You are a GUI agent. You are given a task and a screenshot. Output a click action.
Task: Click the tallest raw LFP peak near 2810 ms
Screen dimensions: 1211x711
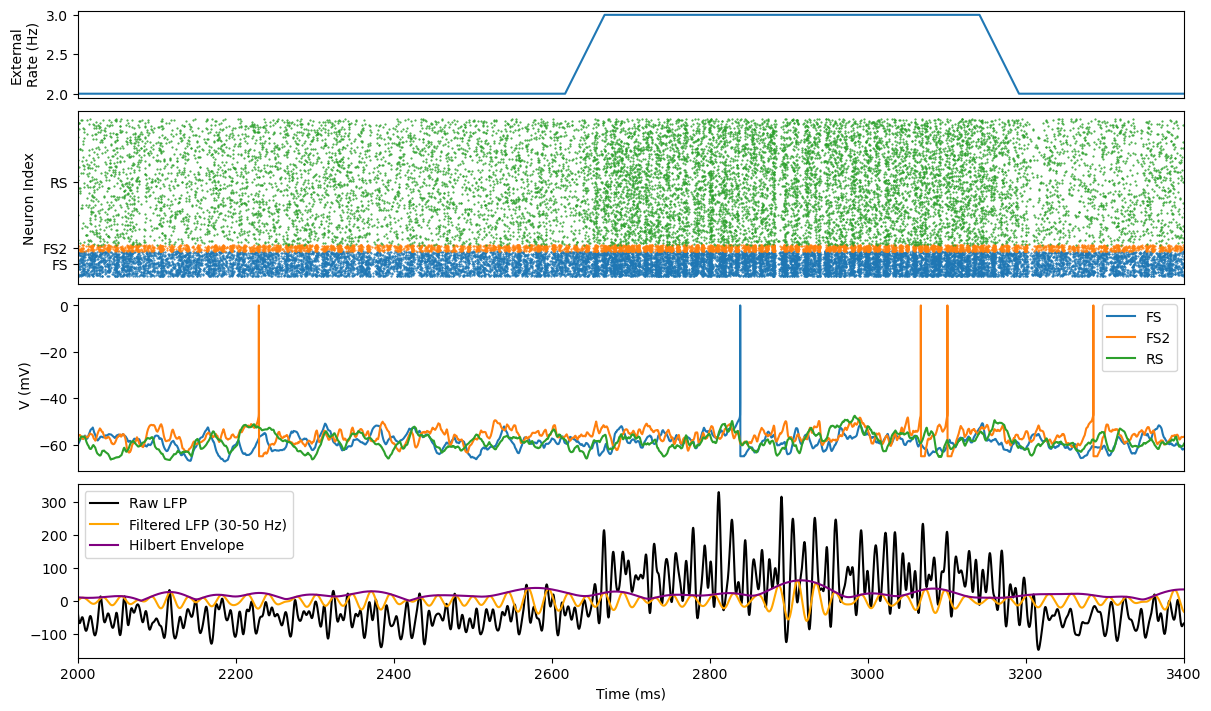tap(718, 493)
